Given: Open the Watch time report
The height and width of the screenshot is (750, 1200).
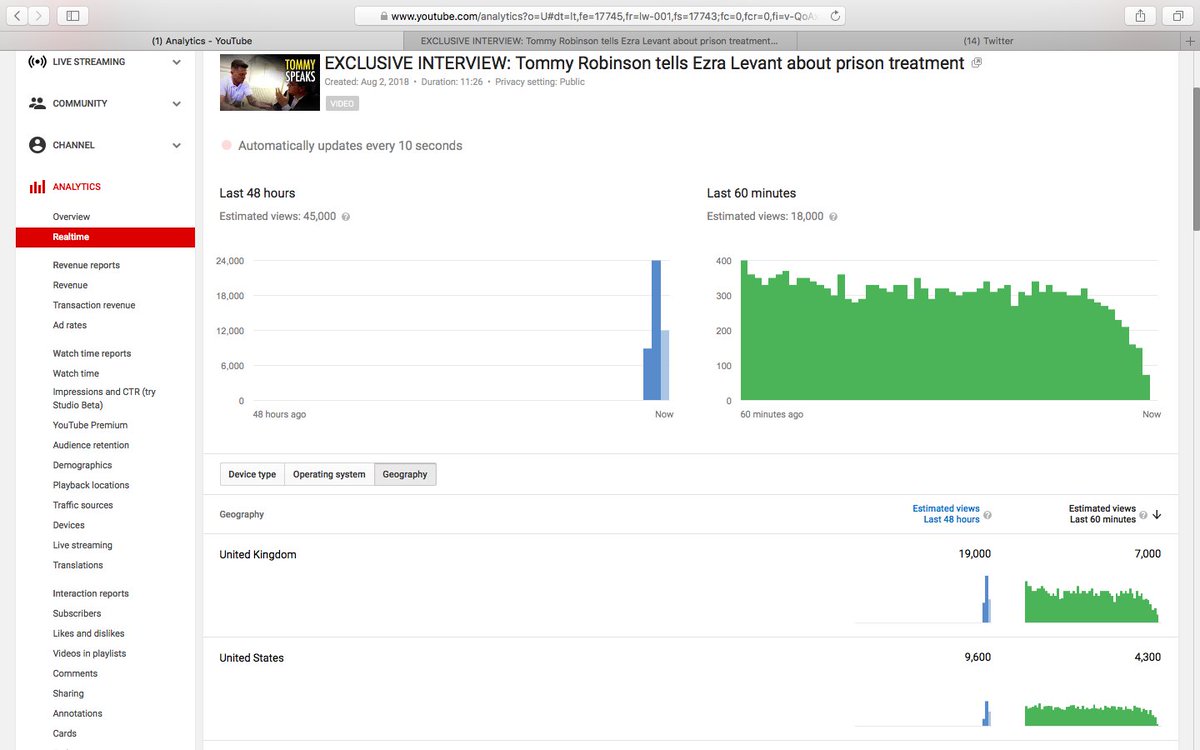Looking at the screenshot, I should 76,373.
